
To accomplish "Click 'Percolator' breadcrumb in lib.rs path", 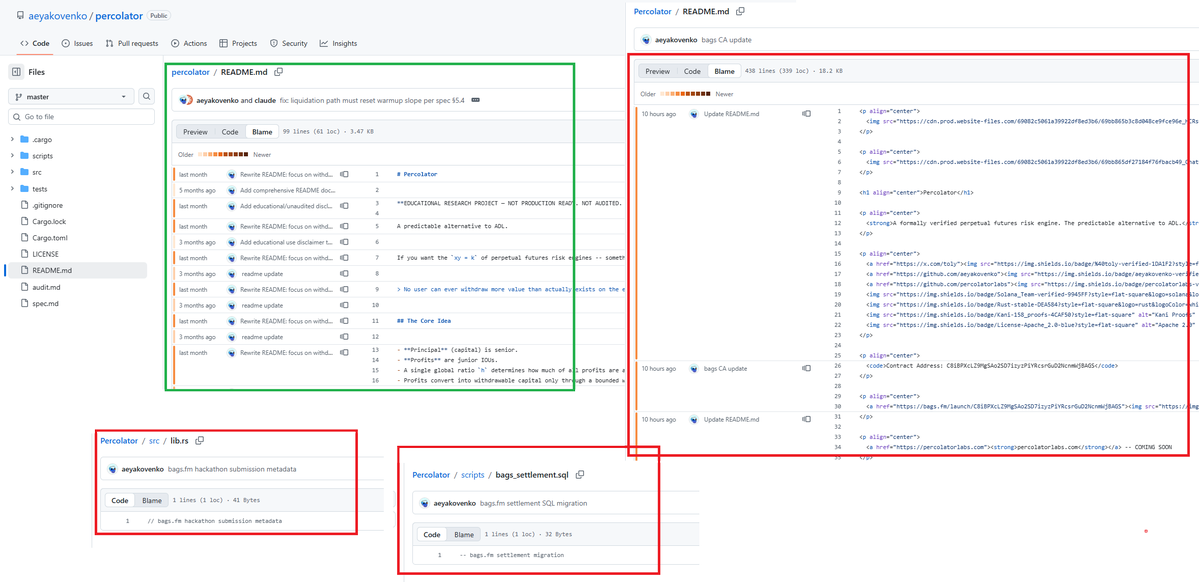I will (x=119, y=441).
